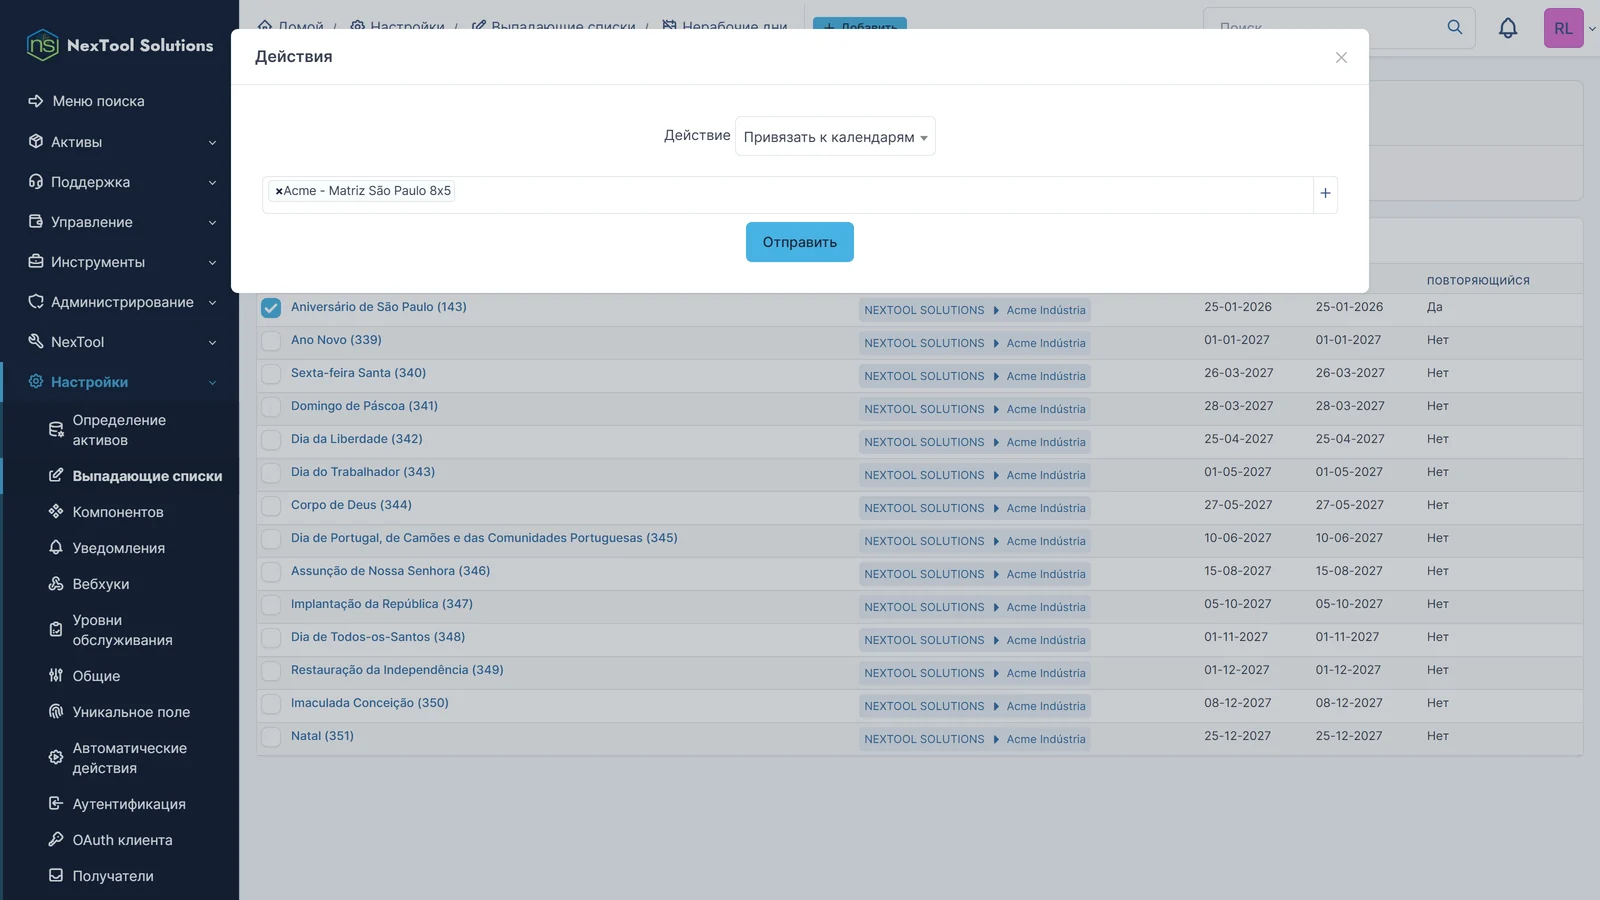The height and width of the screenshot is (900, 1600).
Task: Open Уведомления settings item
Action: (x=118, y=548)
